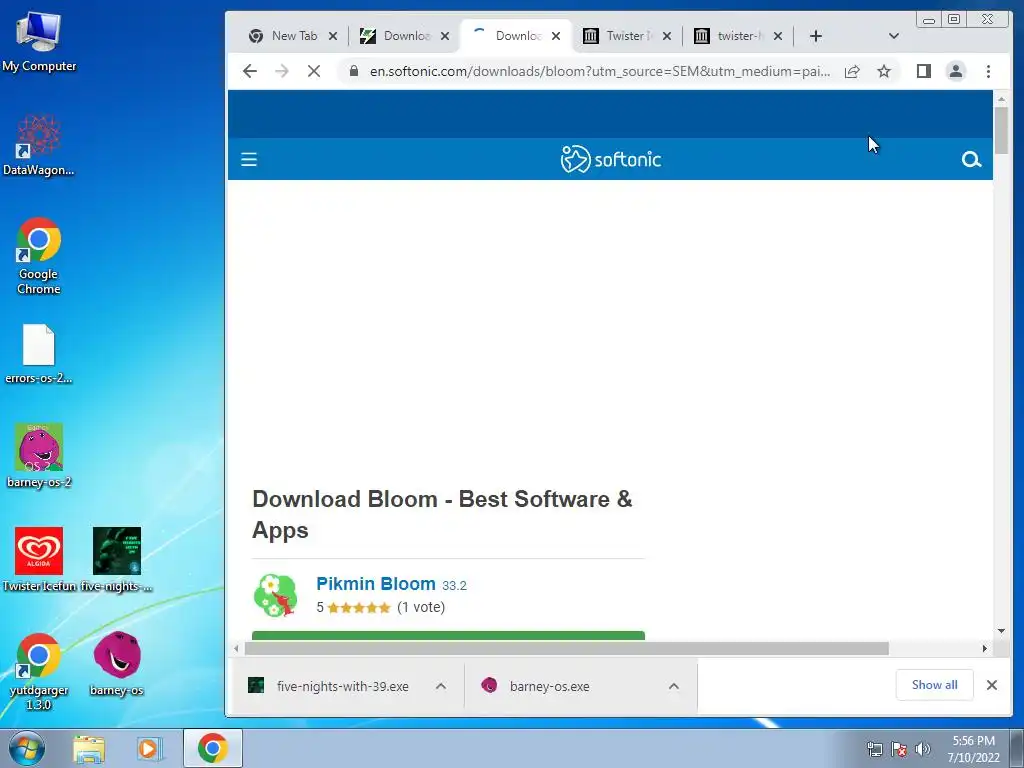This screenshot has height=768, width=1024.
Task: Click the Pikmin Bloom star rating
Action: (x=359, y=608)
